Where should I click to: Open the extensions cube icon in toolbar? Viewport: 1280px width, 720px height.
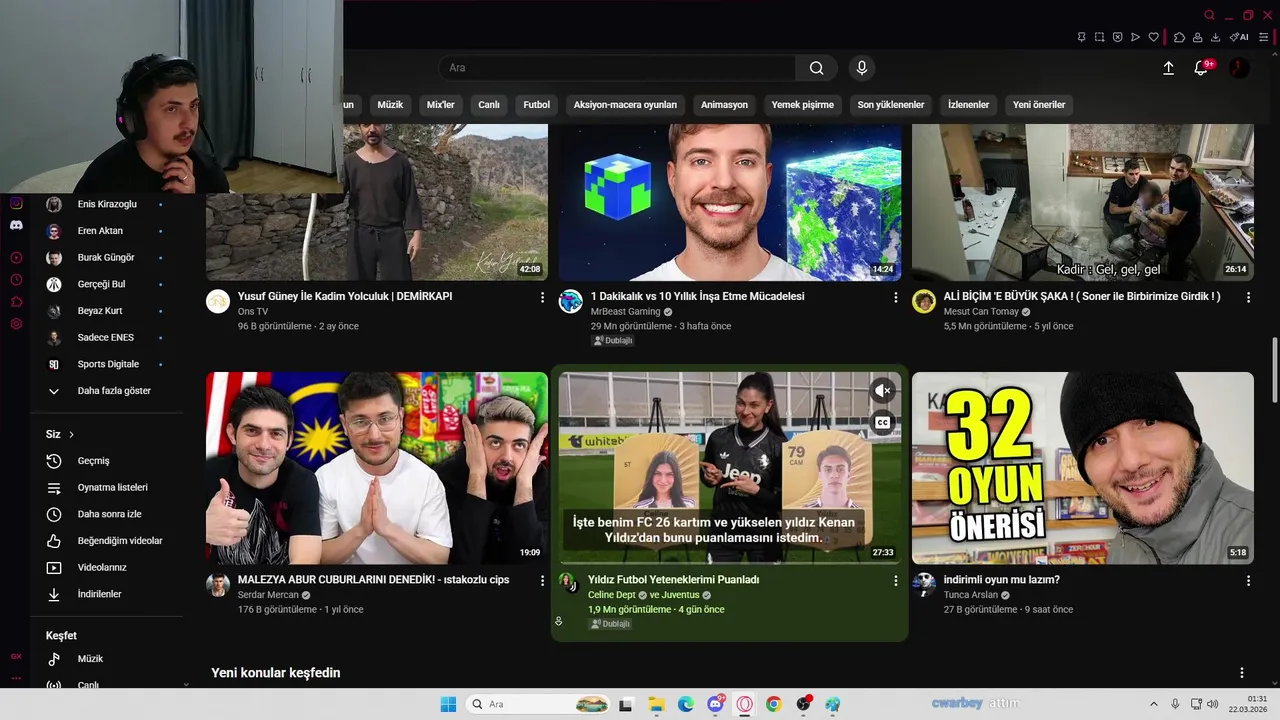point(1179,37)
